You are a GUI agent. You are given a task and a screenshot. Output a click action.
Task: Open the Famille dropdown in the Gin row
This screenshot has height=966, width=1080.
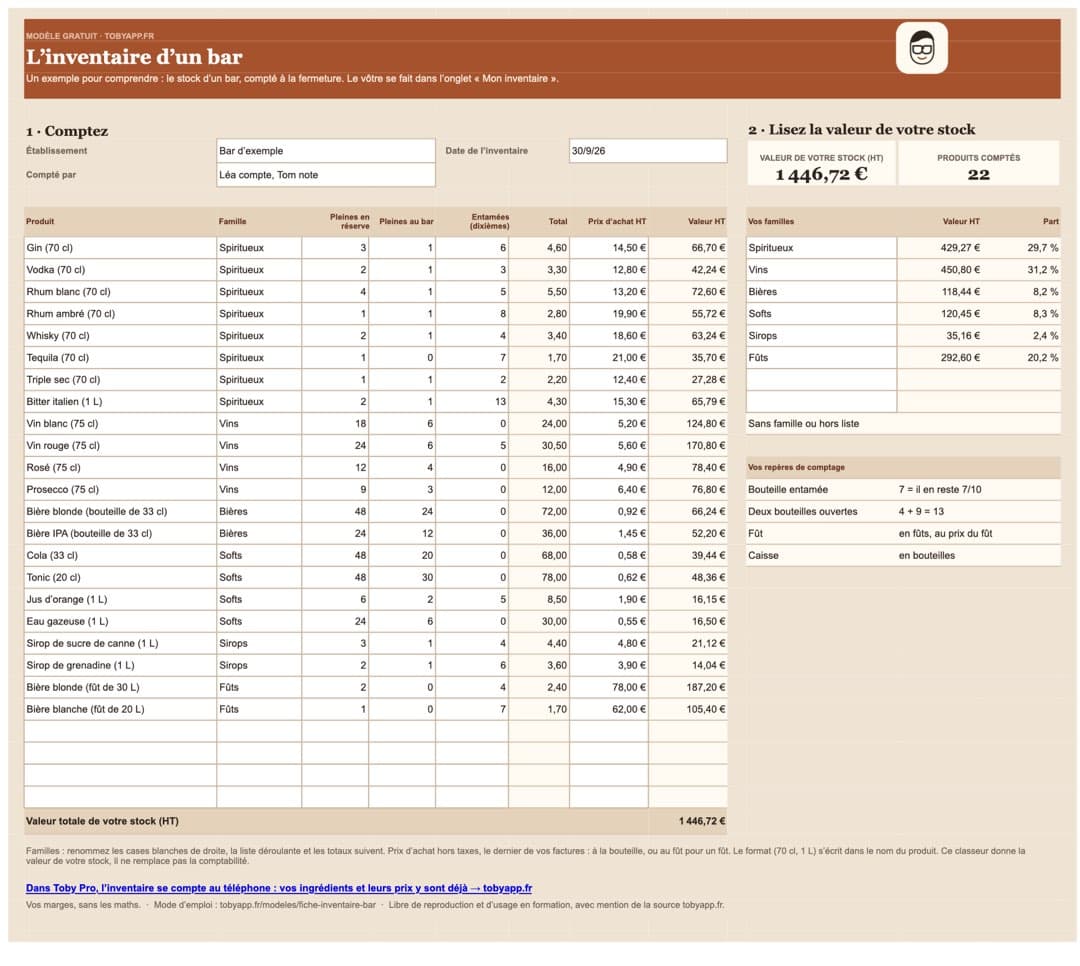[x=259, y=248]
